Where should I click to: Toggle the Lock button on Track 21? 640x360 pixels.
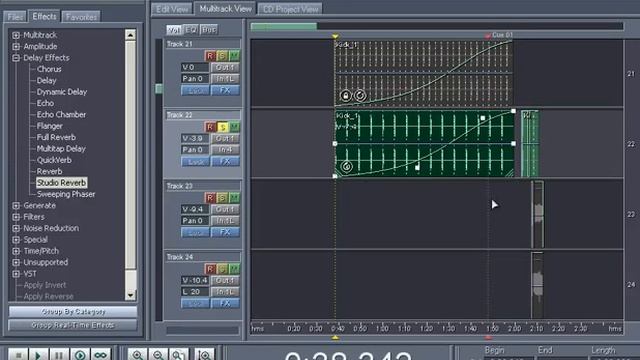coord(195,90)
